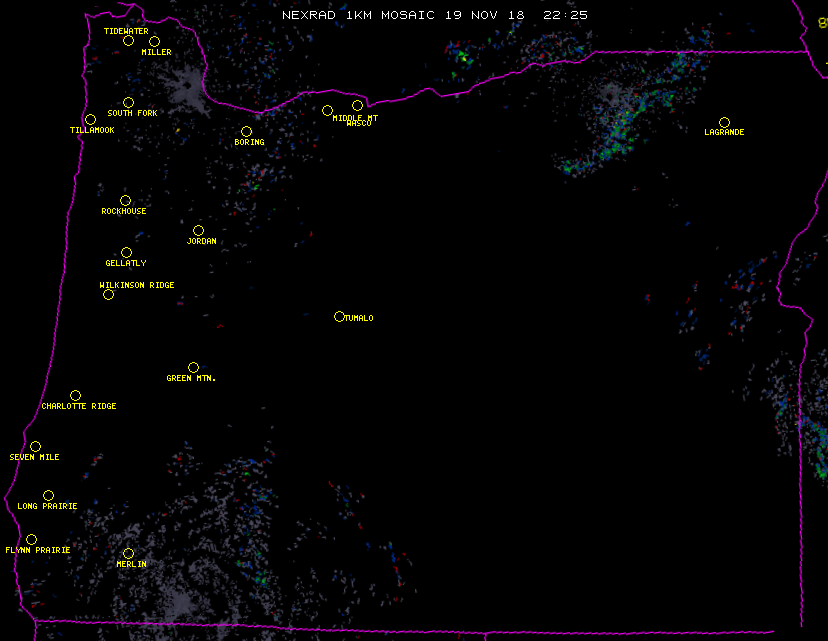Select the Wilkinson Ridge station circle
This screenshot has width=828, height=641.
tap(108, 294)
